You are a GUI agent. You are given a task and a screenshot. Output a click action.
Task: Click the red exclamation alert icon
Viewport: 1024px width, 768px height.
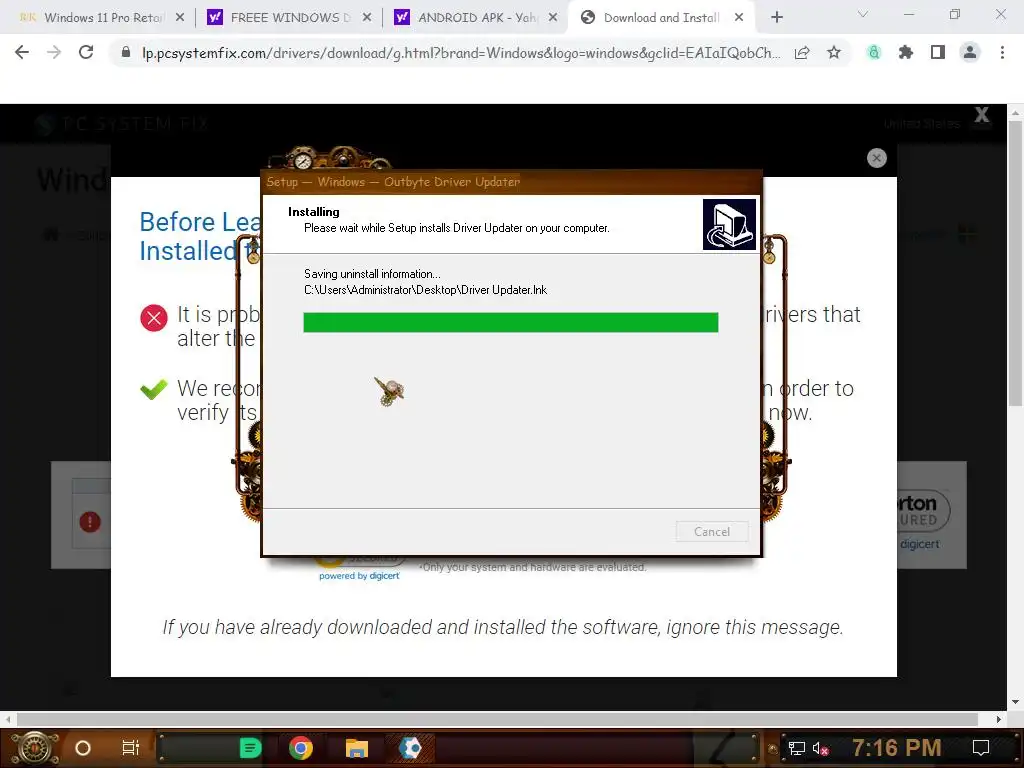(x=90, y=522)
